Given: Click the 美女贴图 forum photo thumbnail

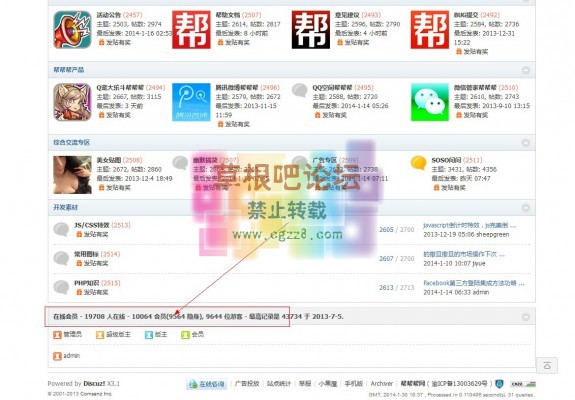Looking at the screenshot, I should [x=72, y=175].
